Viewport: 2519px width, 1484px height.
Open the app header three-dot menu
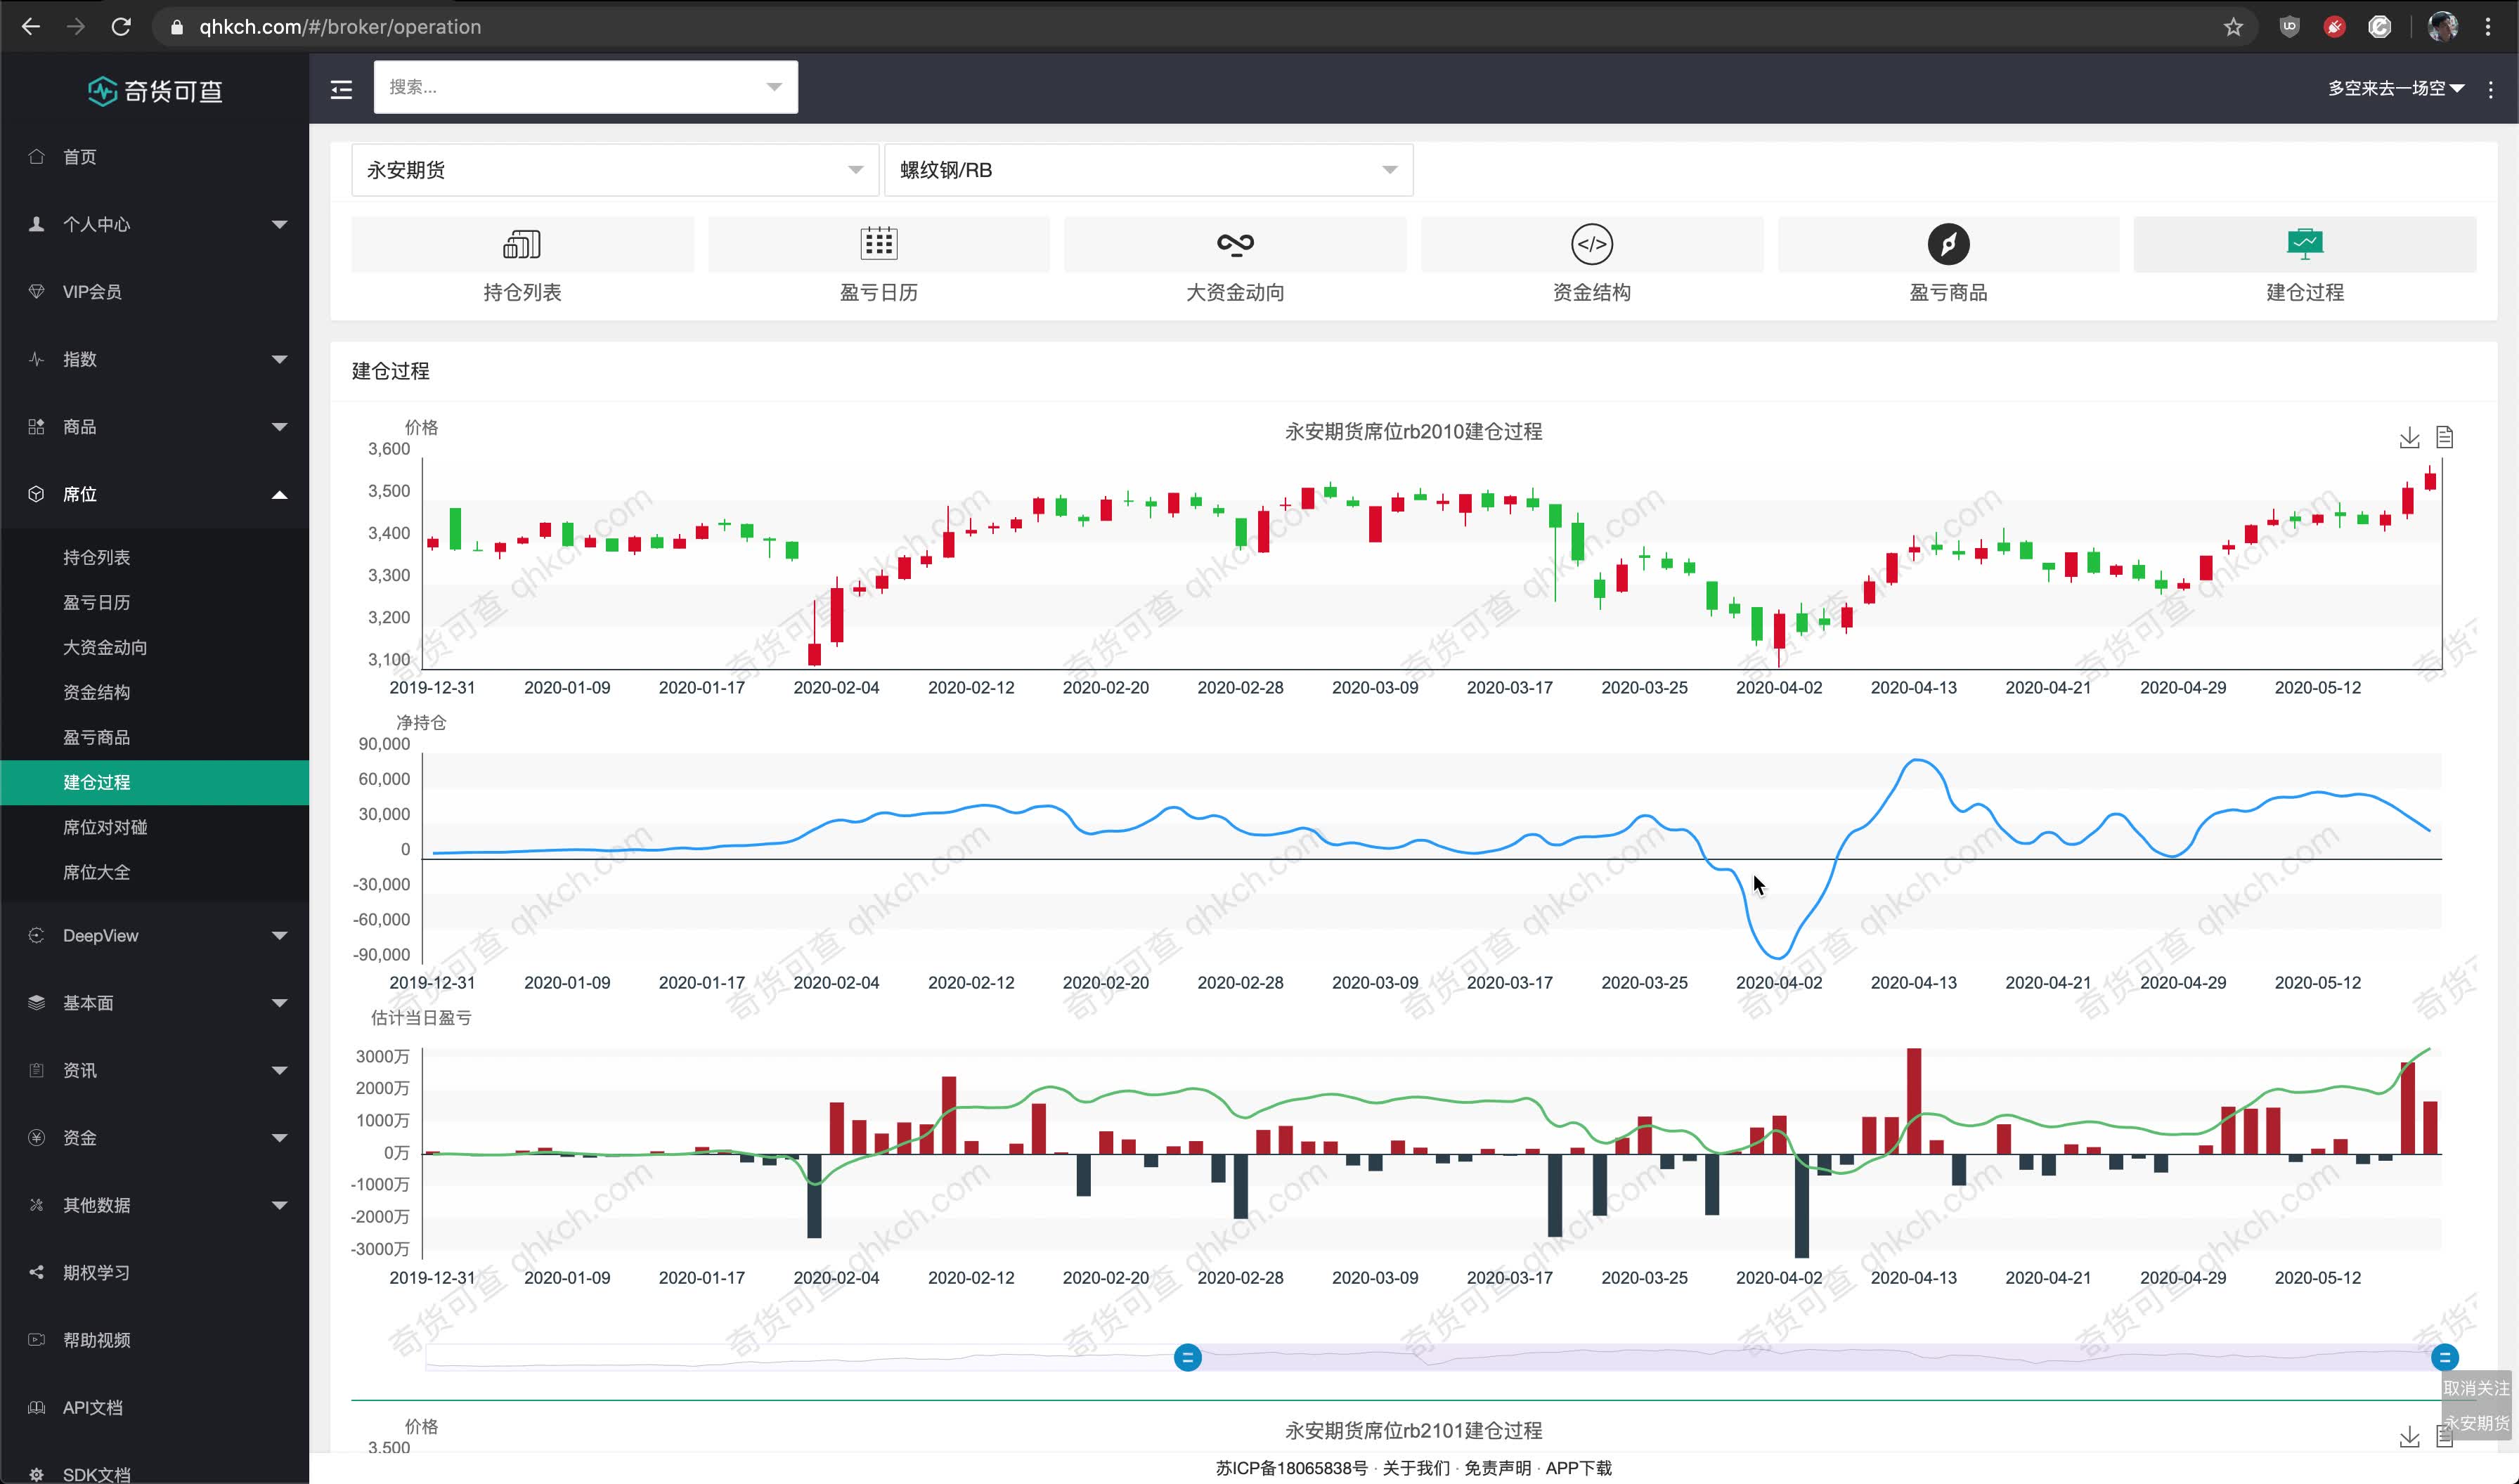pyautogui.click(x=2490, y=89)
